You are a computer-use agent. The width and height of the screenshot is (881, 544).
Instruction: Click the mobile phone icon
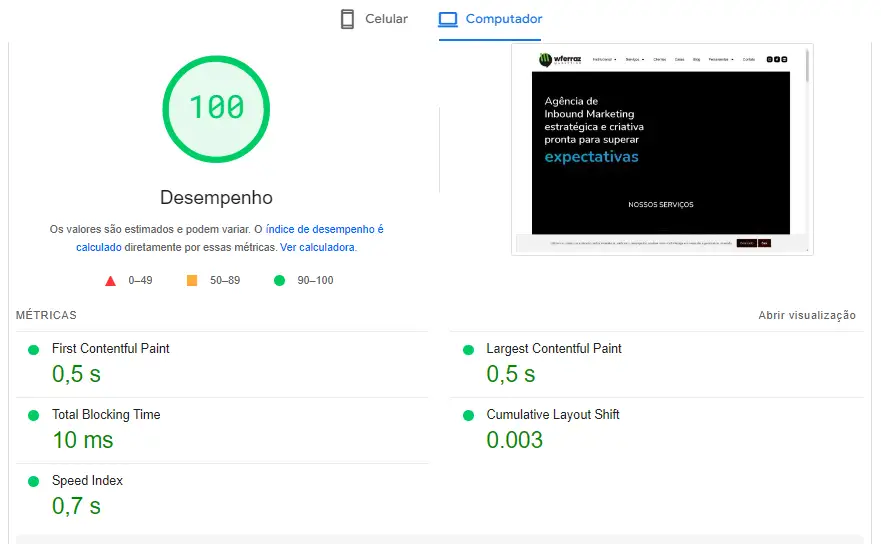coord(347,19)
